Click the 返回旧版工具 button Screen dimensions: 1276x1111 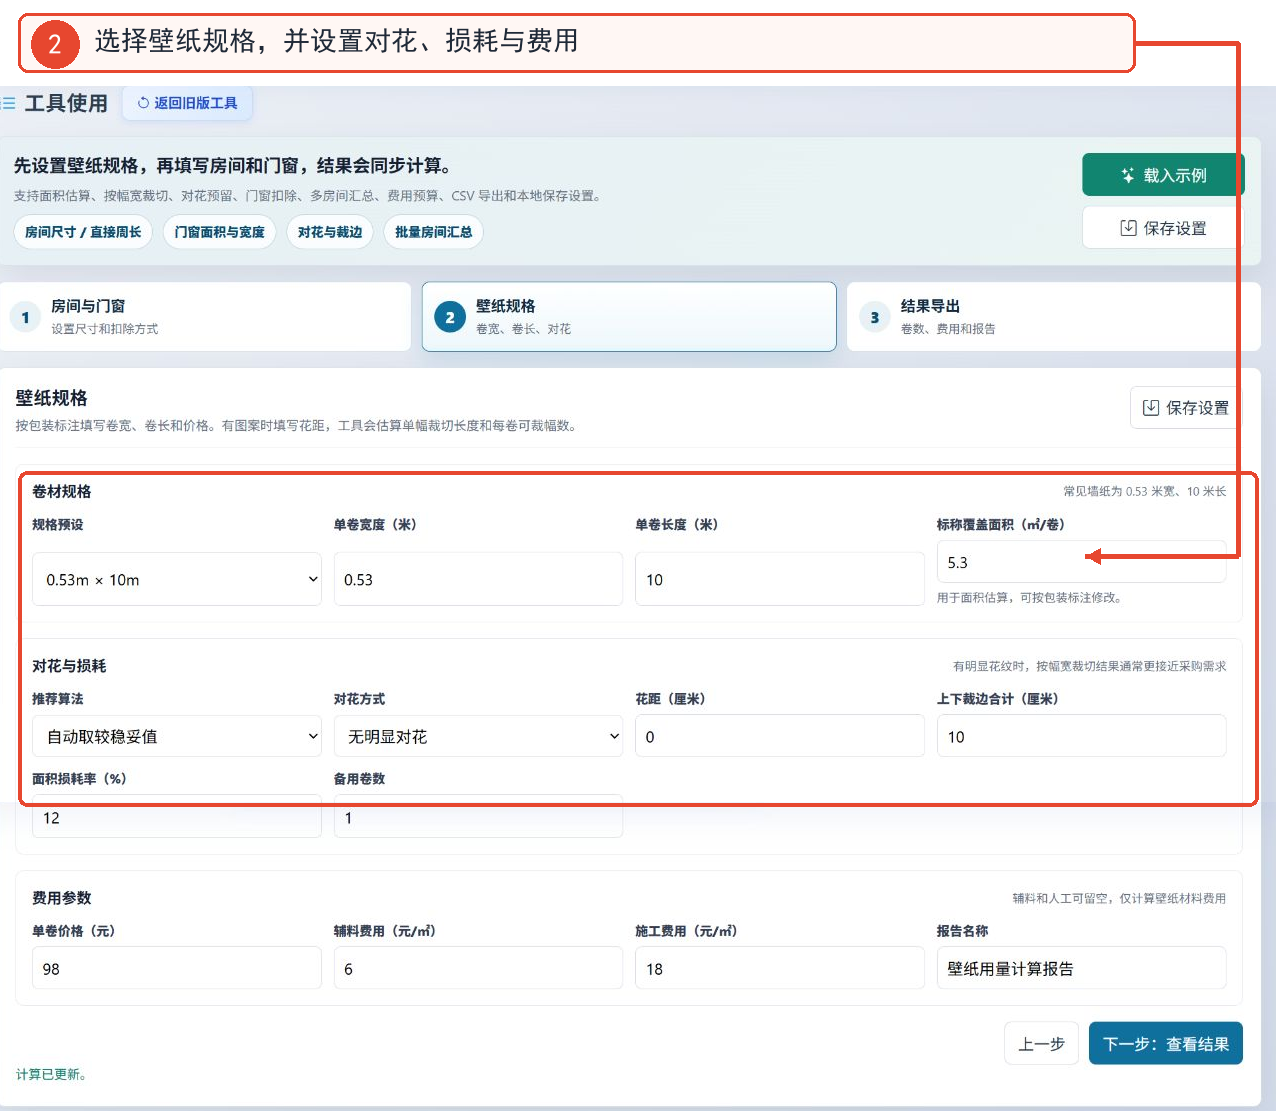coord(187,103)
